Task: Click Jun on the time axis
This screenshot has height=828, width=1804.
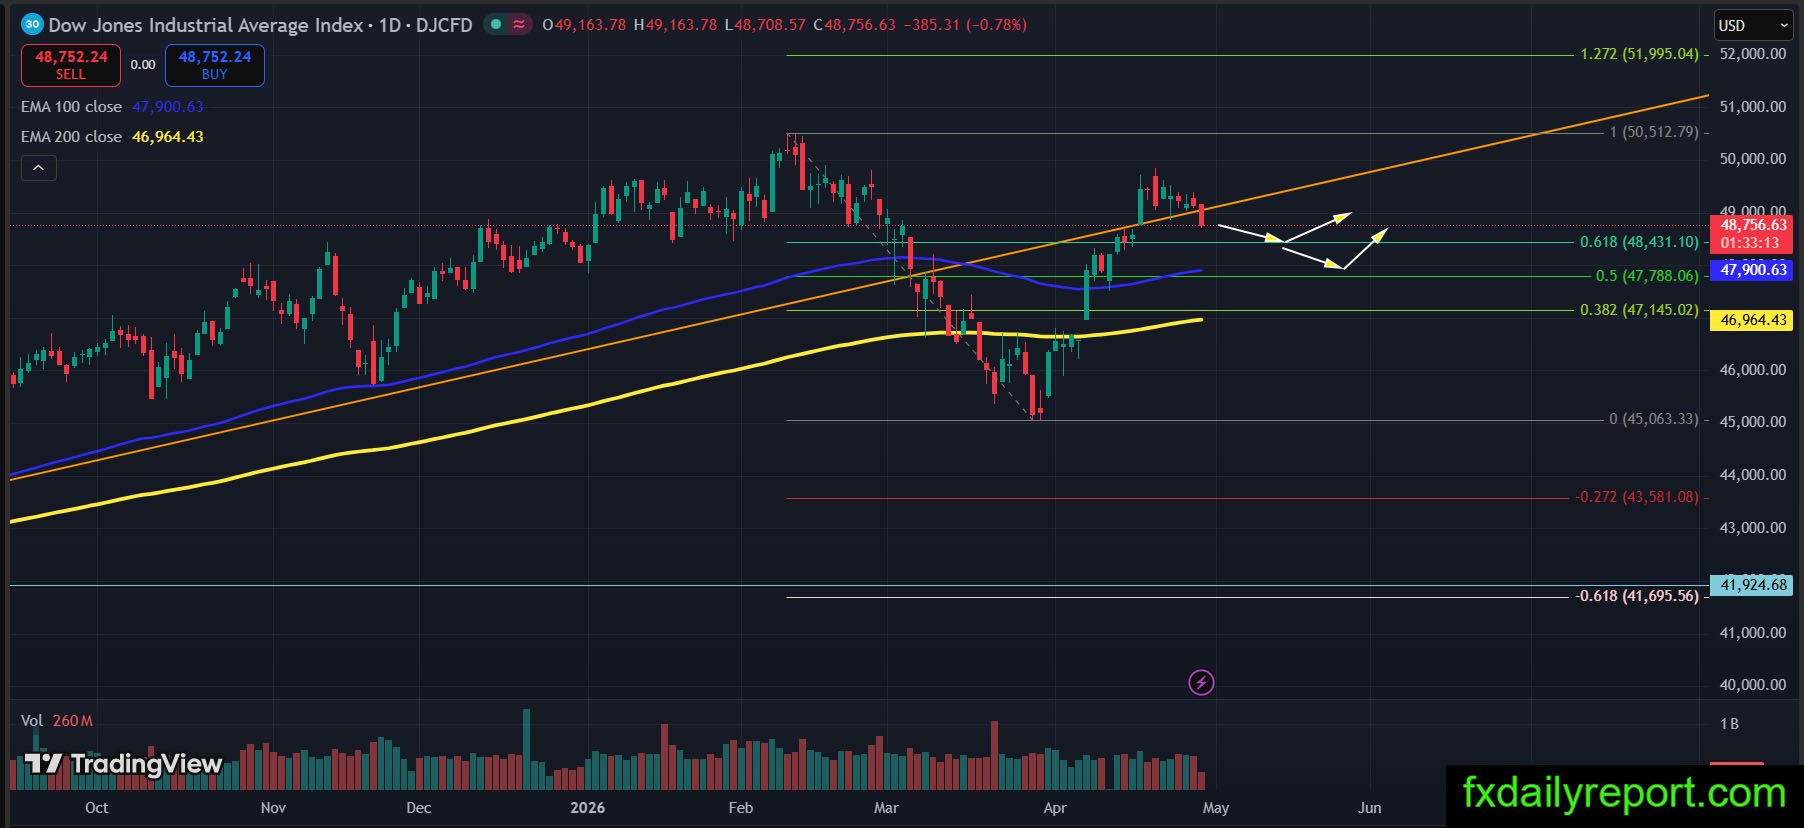Action: point(1370,807)
